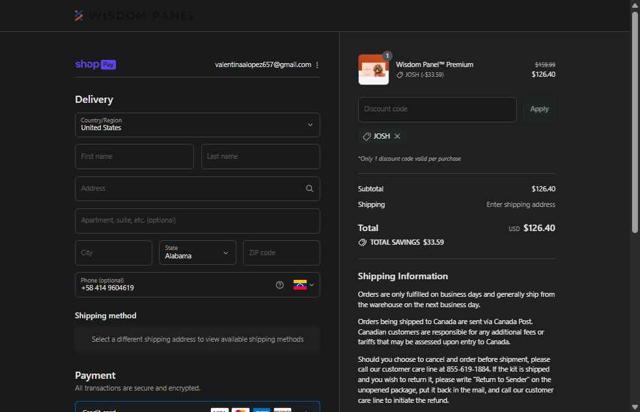Click the Apply discount button
This screenshot has width=640, height=412.
539,109
